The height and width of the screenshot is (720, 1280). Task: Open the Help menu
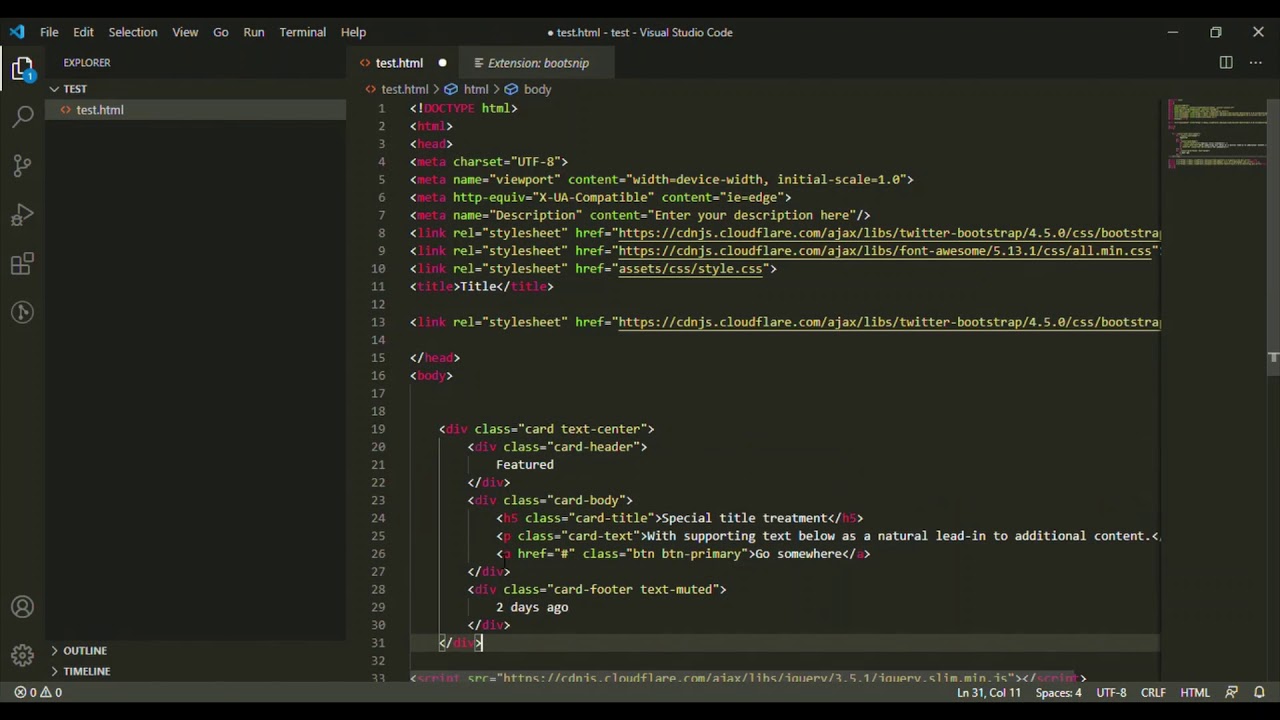pos(353,32)
